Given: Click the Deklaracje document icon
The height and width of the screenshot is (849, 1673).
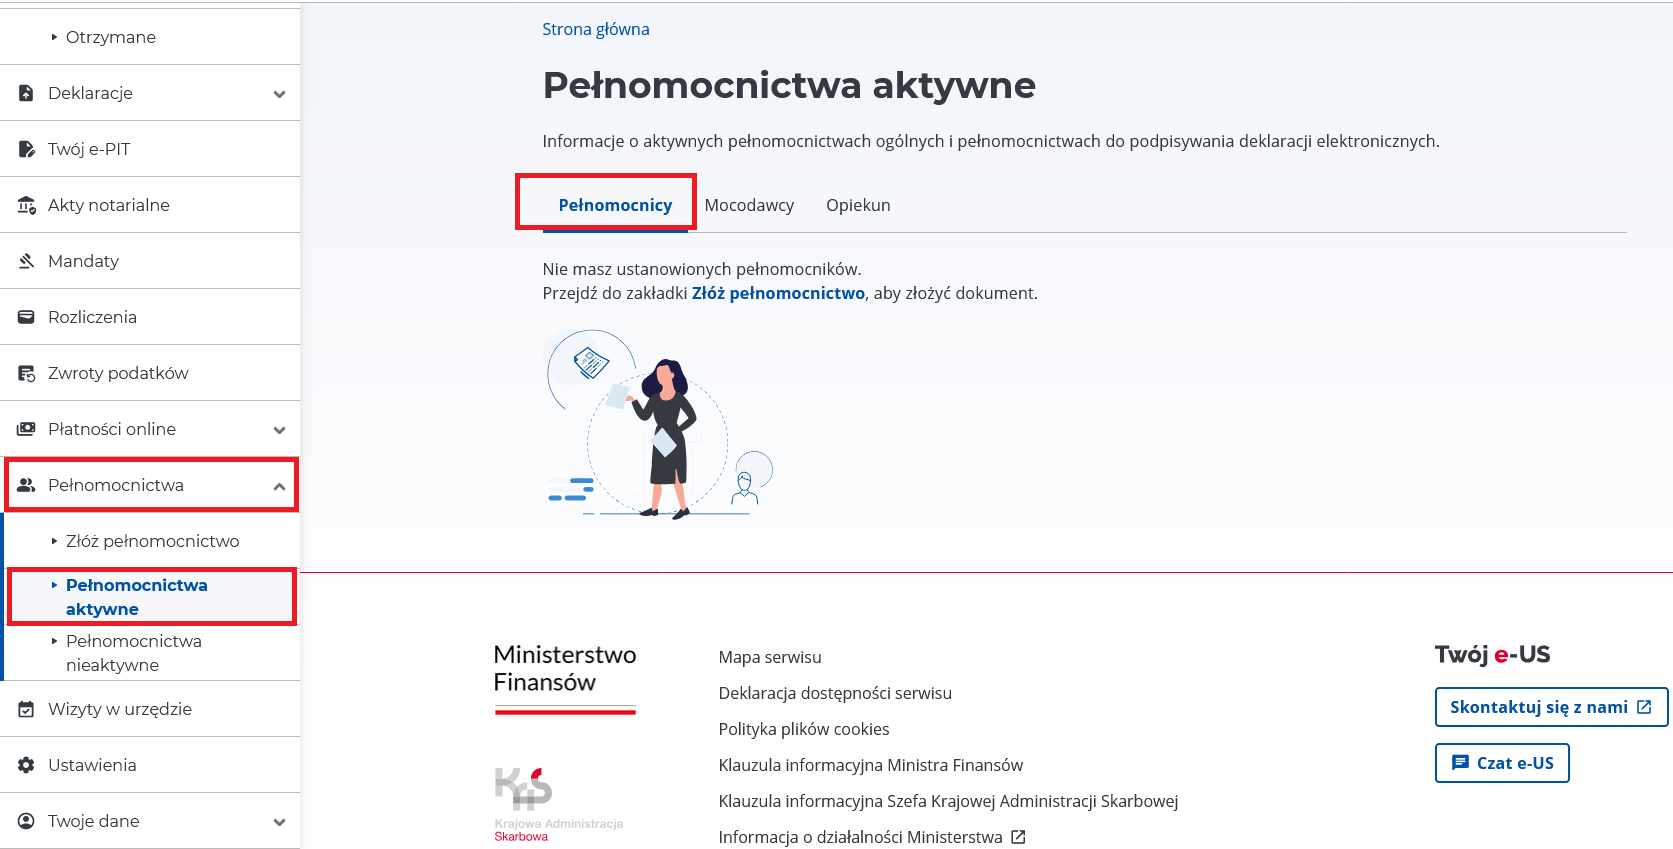Looking at the screenshot, I should pyautogui.click(x=27, y=93).
